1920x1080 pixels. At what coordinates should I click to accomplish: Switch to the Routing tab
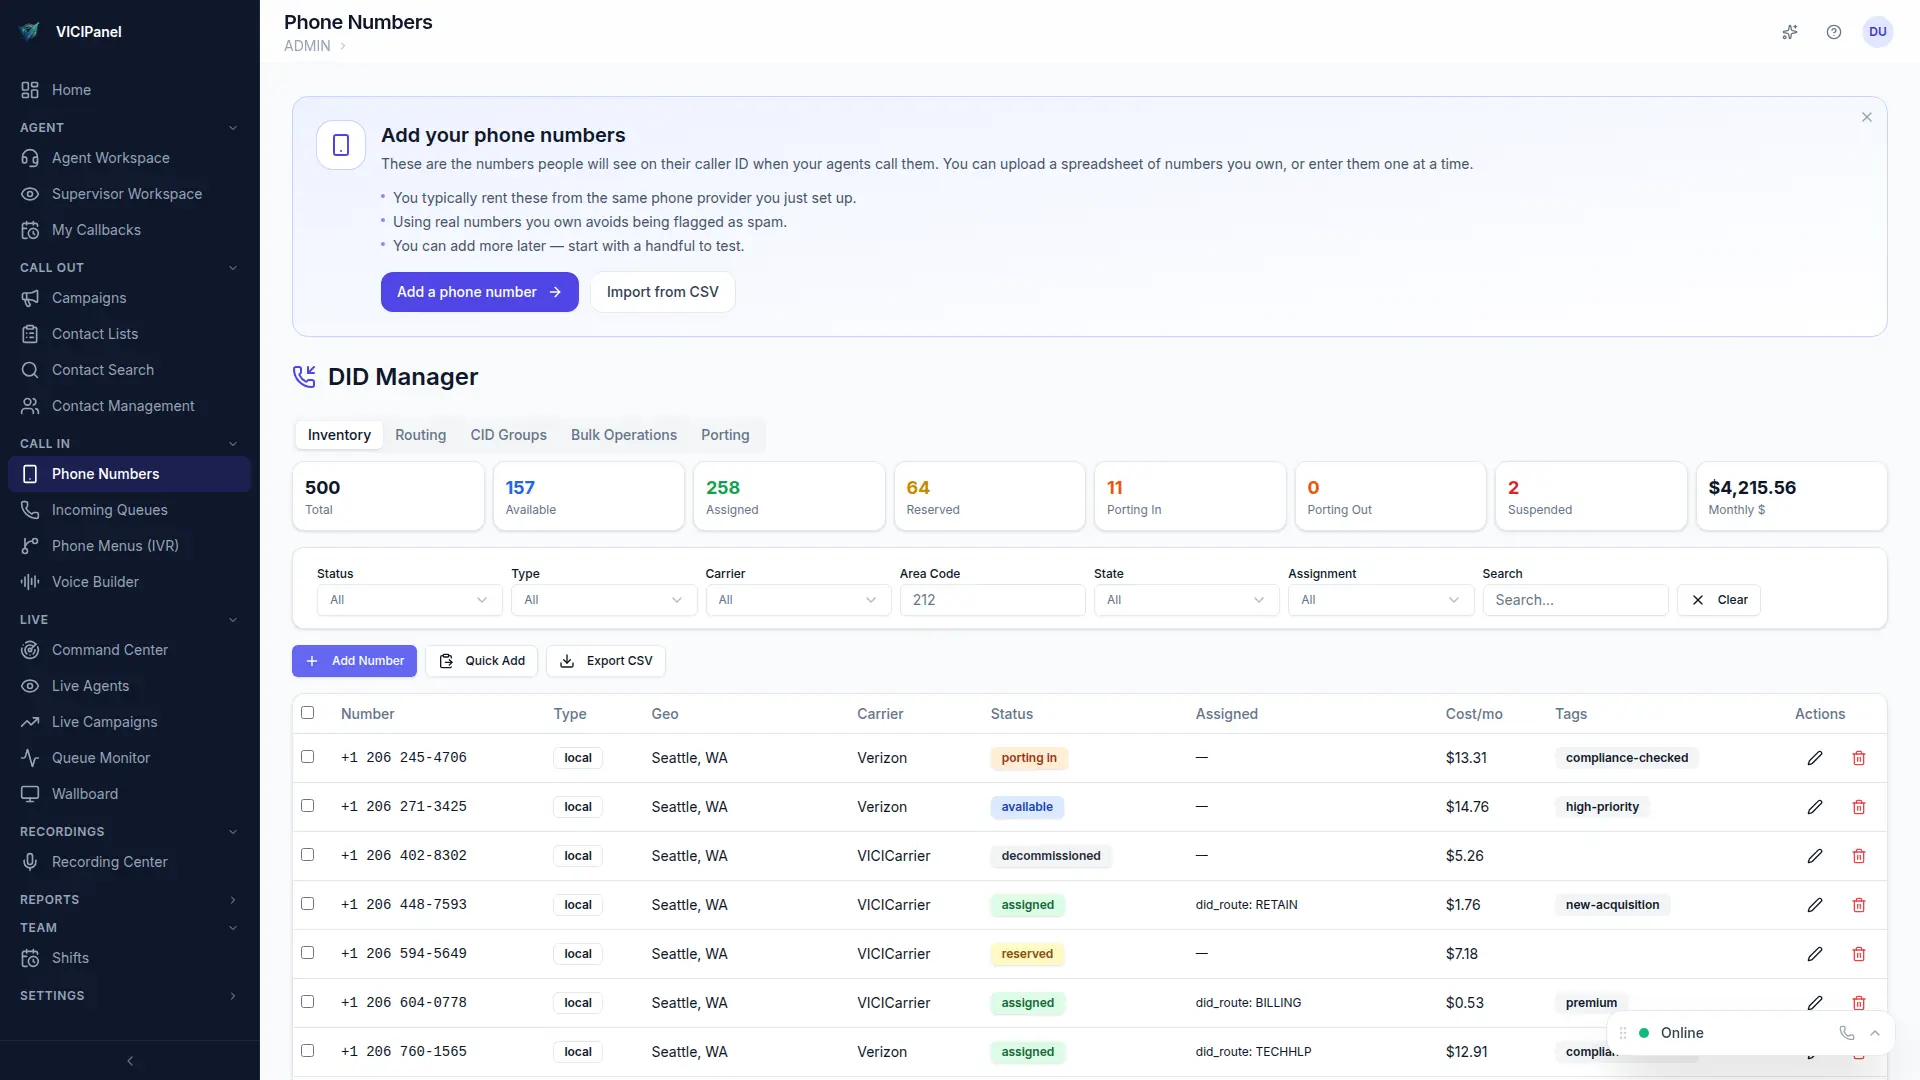point(420,435)
